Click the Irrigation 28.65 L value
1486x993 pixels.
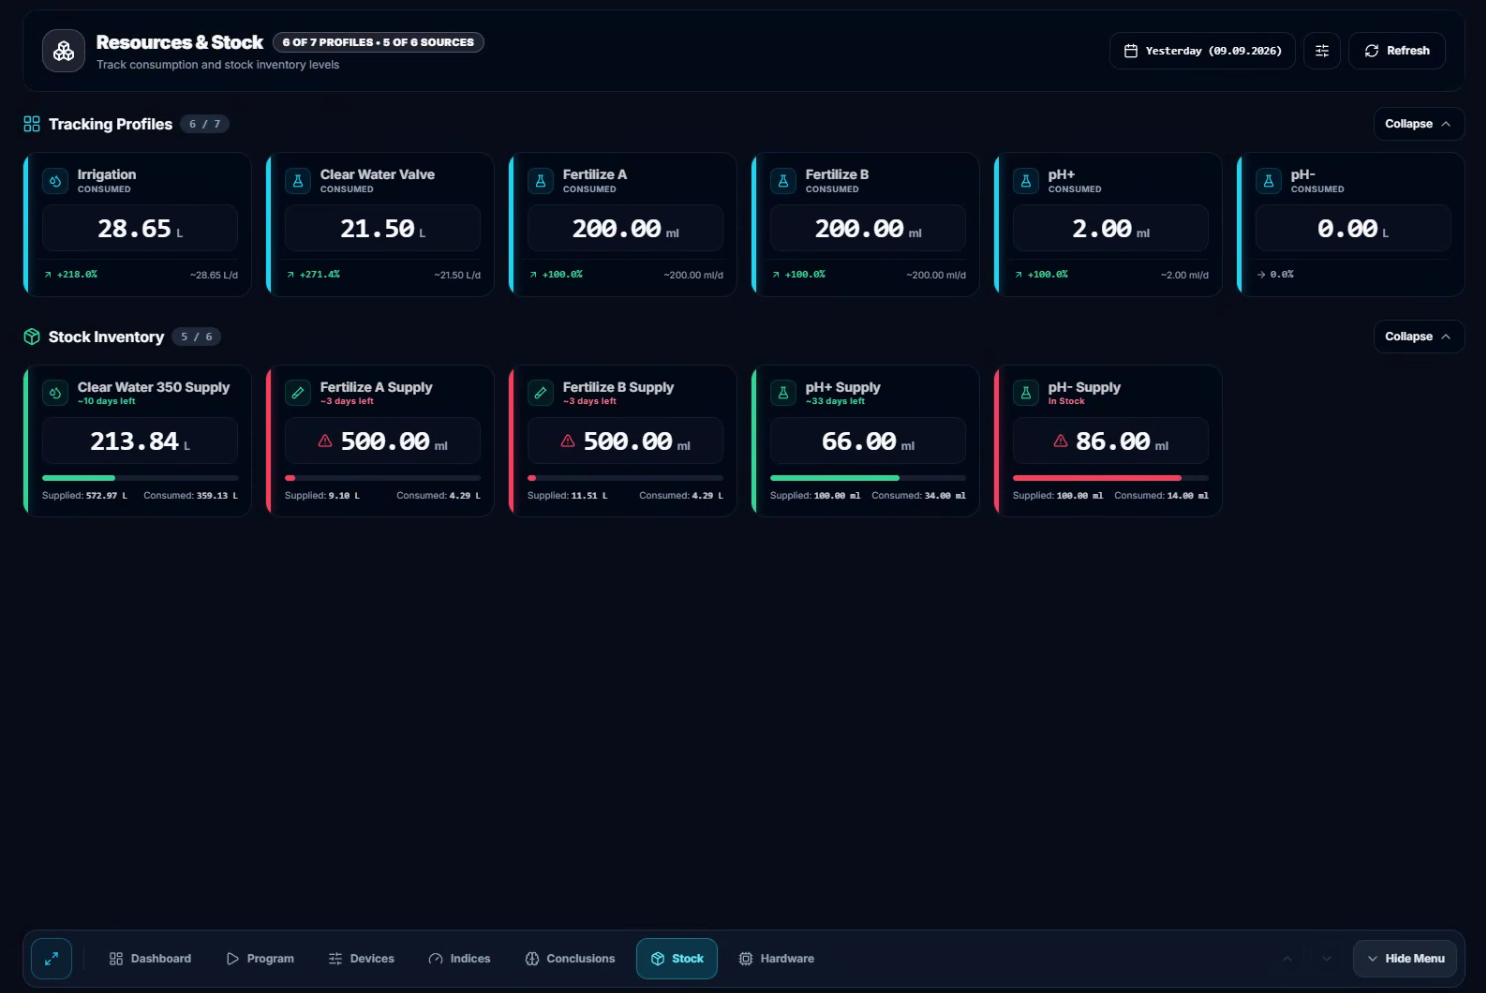click(x=140, y=229)
